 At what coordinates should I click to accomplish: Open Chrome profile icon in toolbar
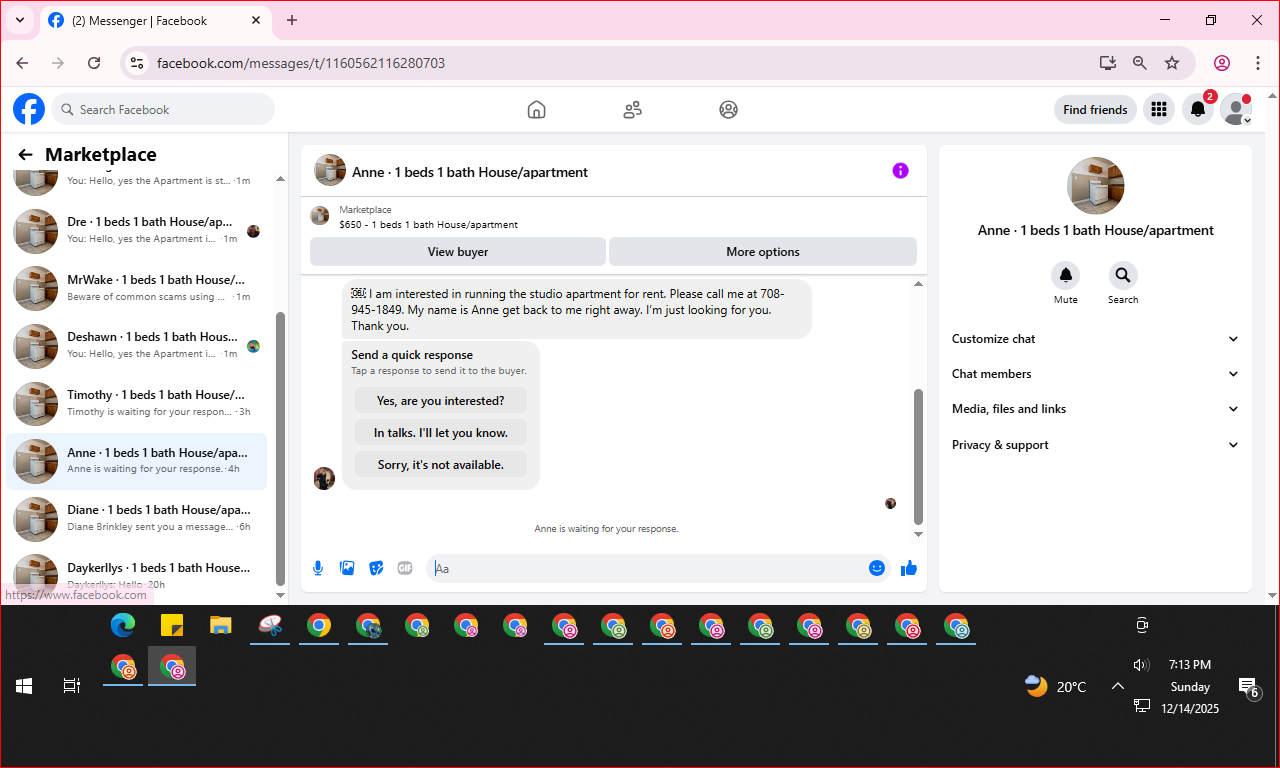pos(1222,63)
